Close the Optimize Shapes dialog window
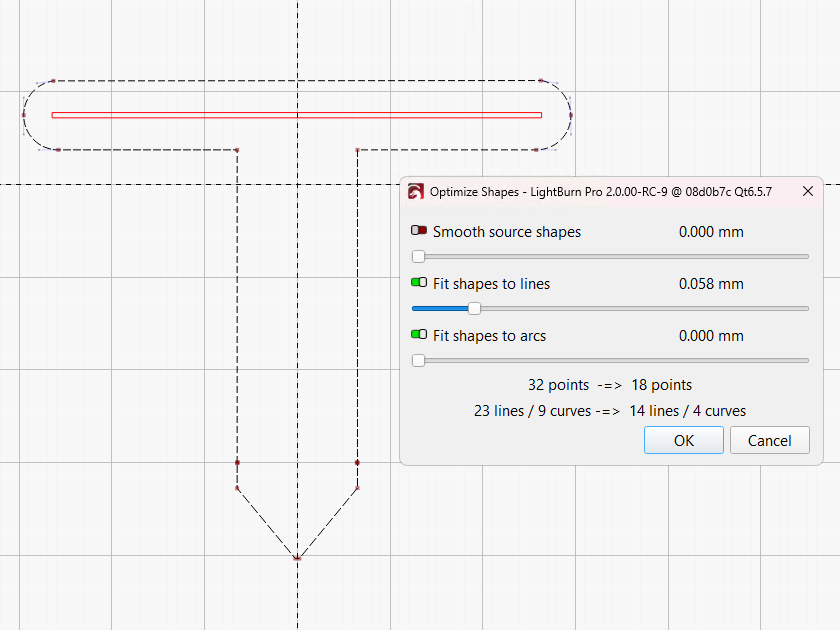This screenshot has height=630, width=840. click(808, 191)
